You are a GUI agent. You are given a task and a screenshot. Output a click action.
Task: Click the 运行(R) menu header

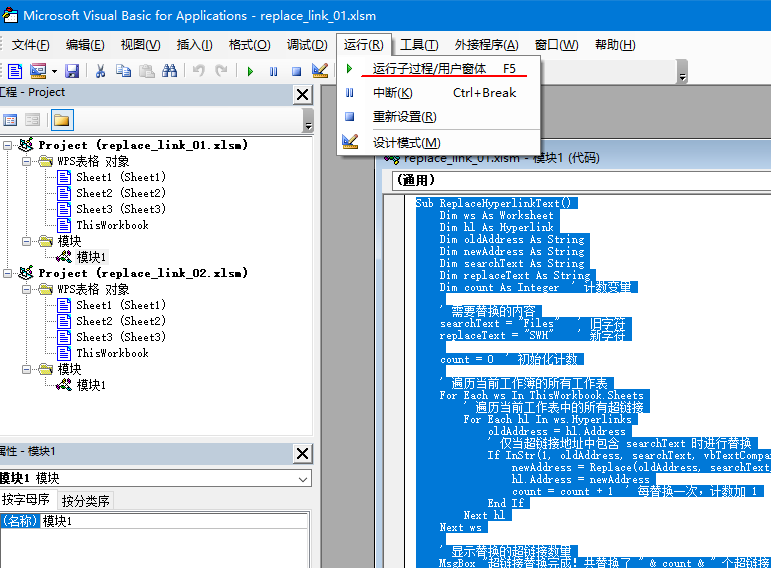(363, 45)
